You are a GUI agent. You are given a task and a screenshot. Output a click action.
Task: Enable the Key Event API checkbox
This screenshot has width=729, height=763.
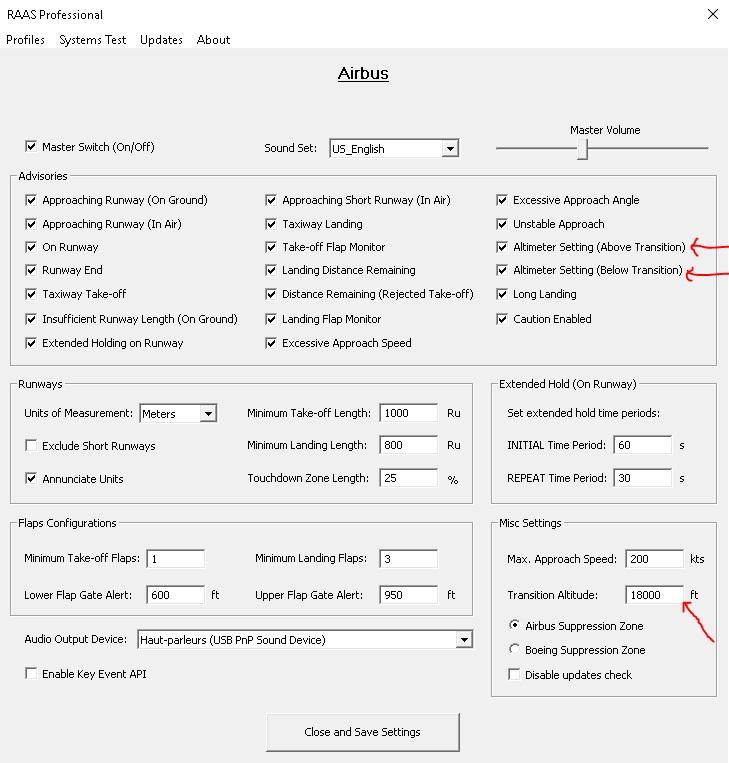(31, 673)
